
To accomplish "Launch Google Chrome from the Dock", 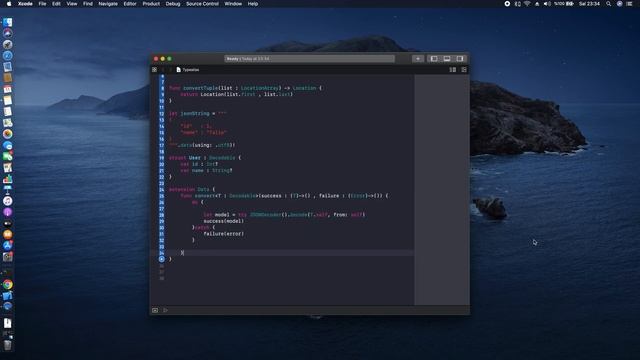I will 8,284.
